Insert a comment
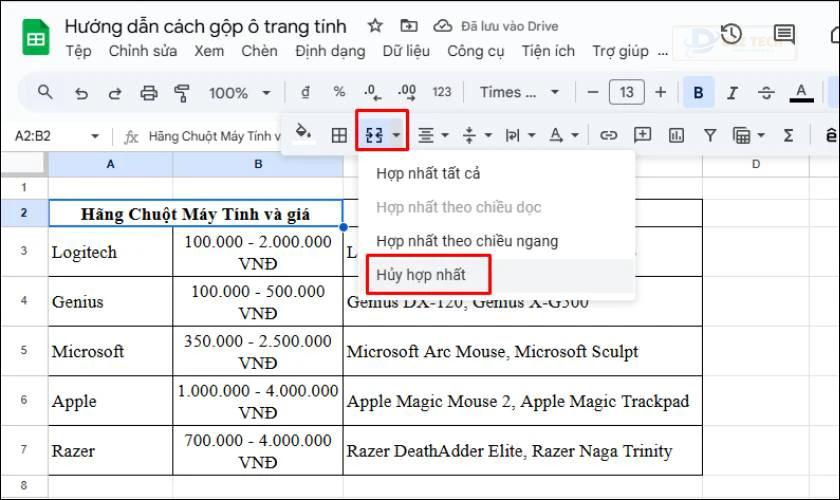The height and width of the screenshot is (500, 840). click(642, 135)
